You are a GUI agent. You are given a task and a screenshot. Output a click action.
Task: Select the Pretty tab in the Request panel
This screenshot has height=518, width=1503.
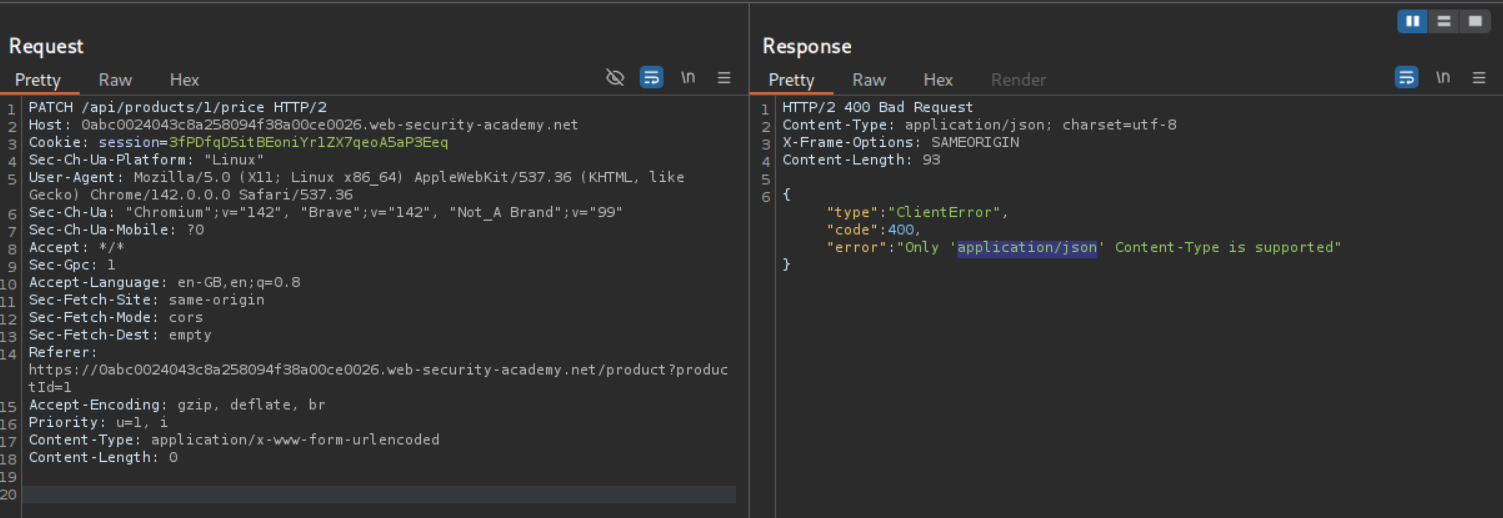click(x=38, y=80)
